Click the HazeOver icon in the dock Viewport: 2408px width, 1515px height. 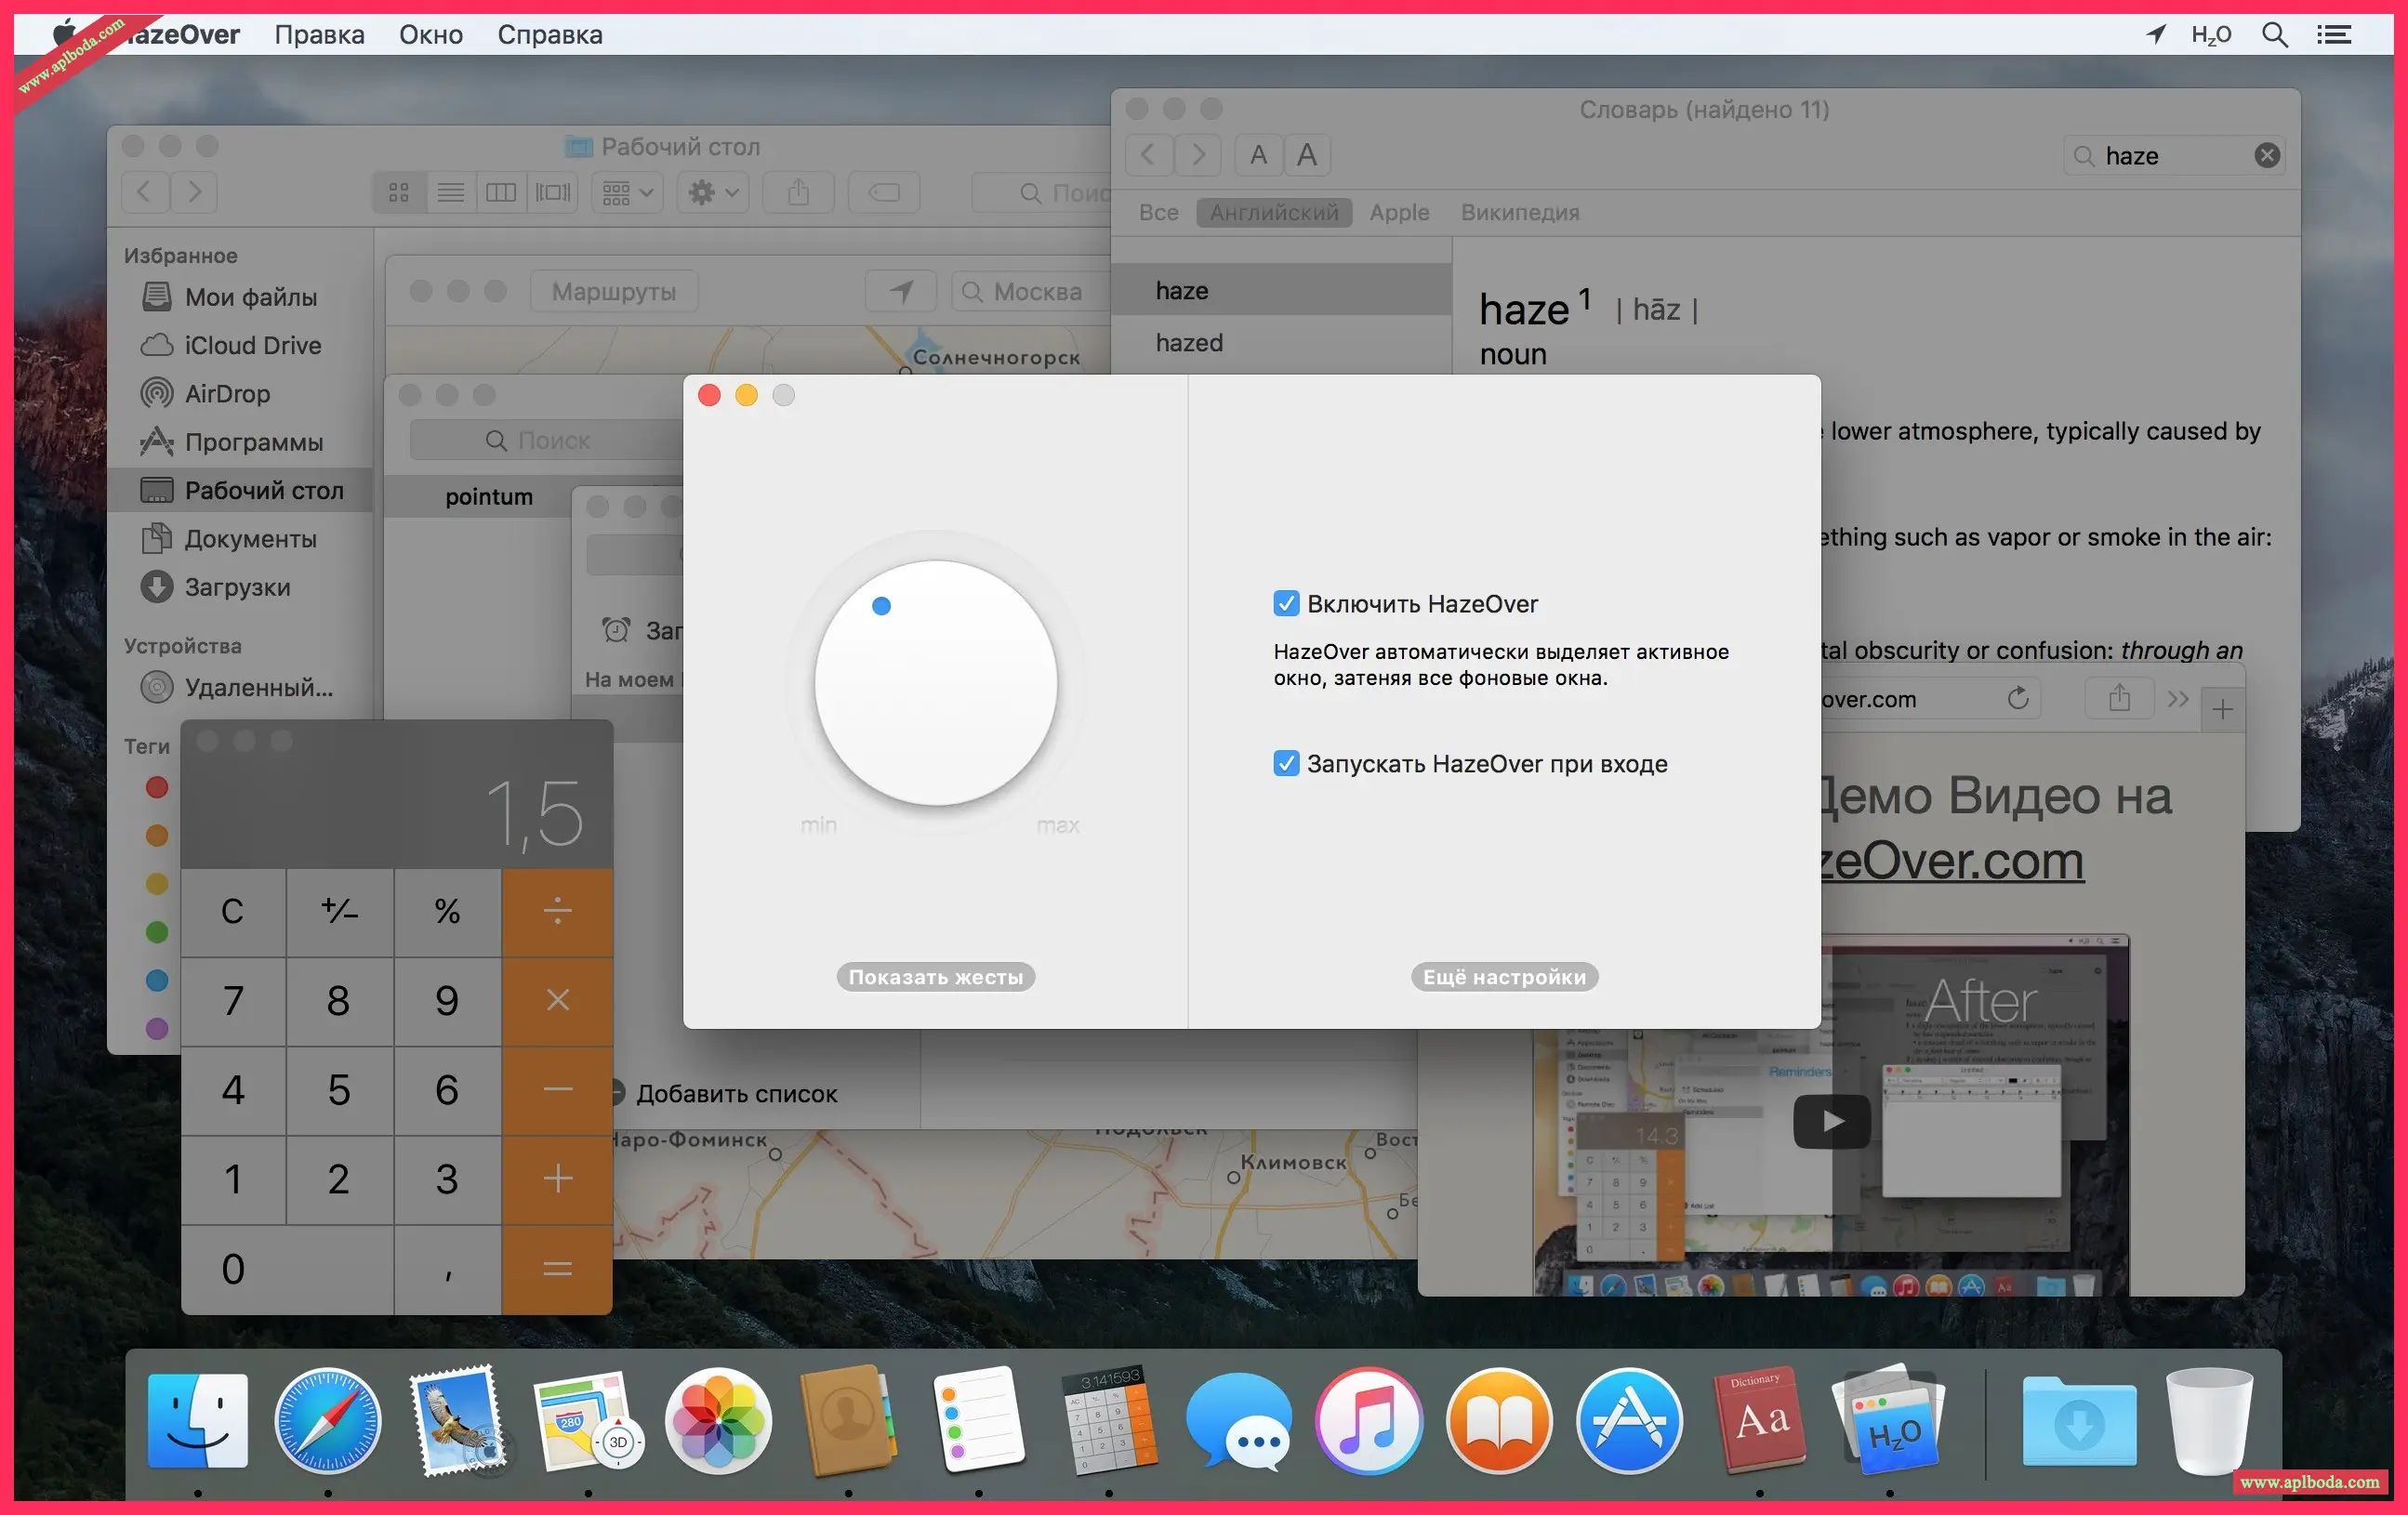pyautogui.click(x=1890, y=1420)
